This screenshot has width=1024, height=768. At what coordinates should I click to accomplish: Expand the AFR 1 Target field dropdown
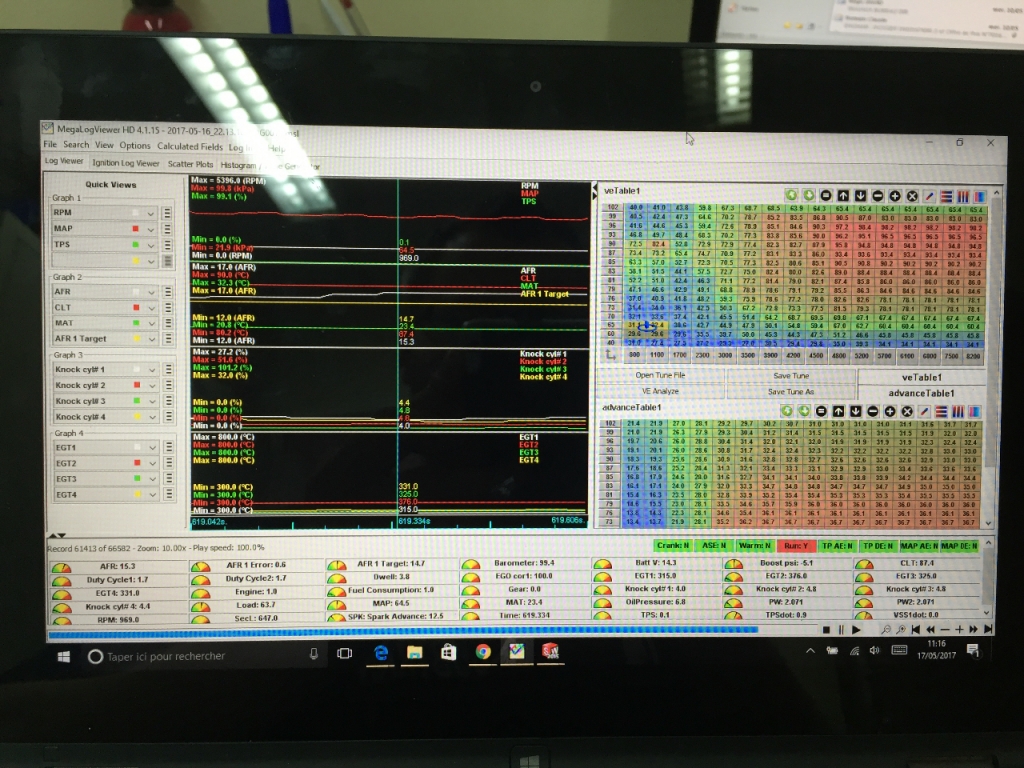point(152,339)
